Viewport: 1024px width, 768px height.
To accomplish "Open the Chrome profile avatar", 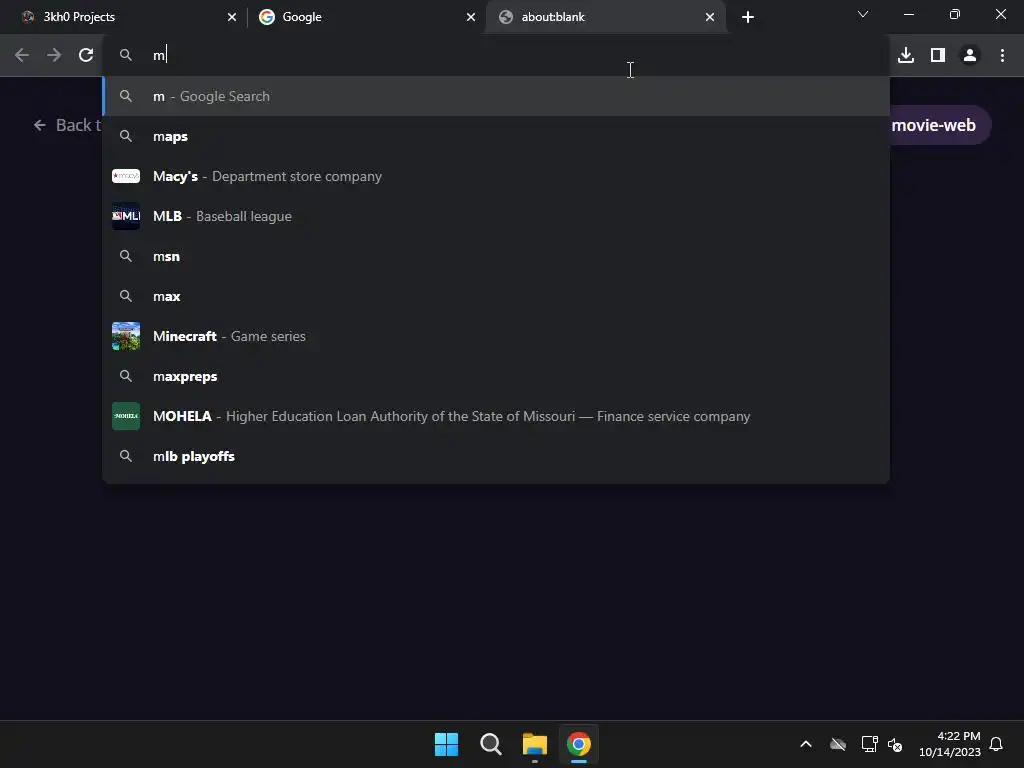I will click(970, 56).
